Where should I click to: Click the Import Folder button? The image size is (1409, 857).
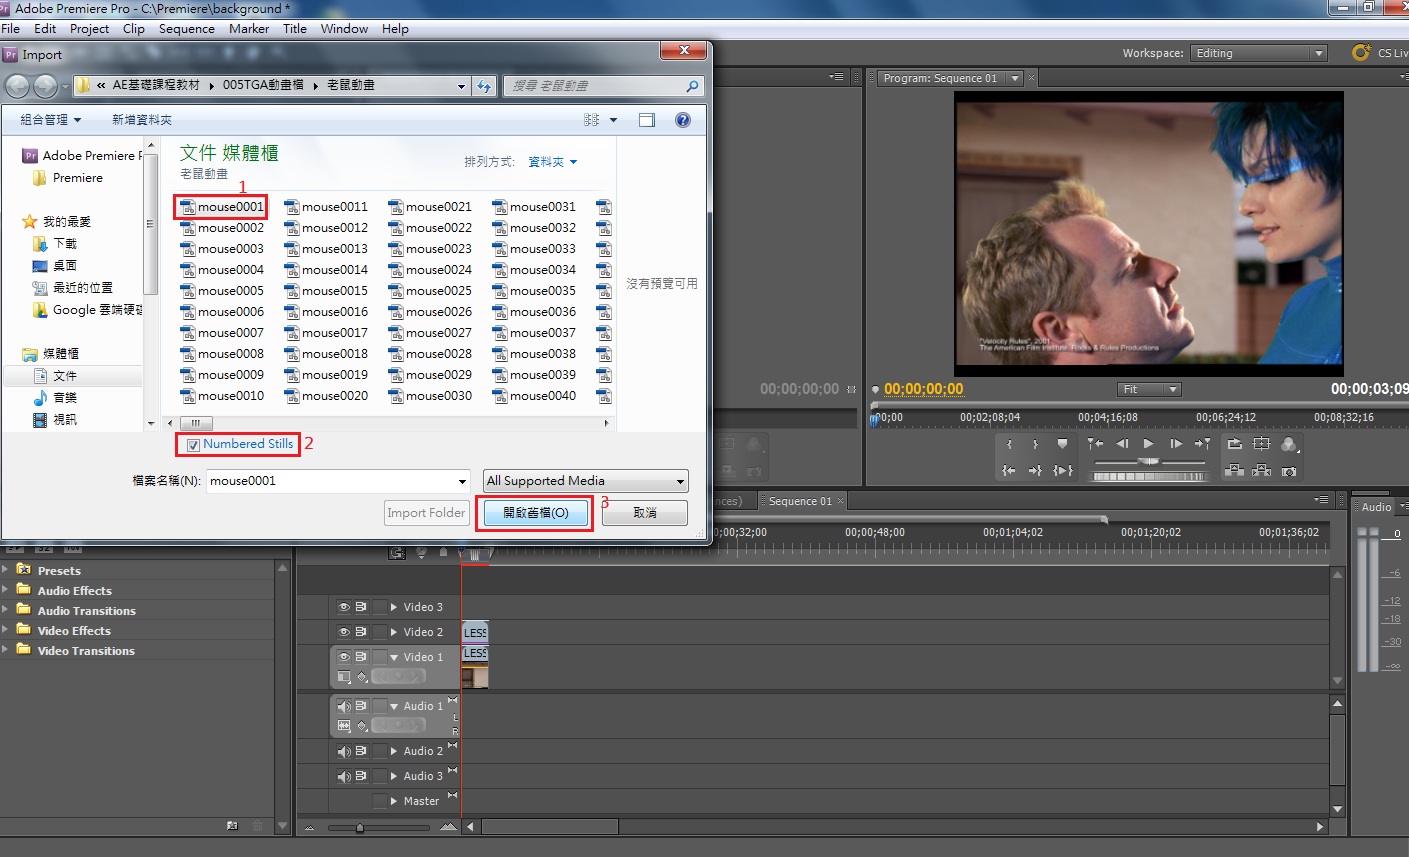(x=426, y=513)
